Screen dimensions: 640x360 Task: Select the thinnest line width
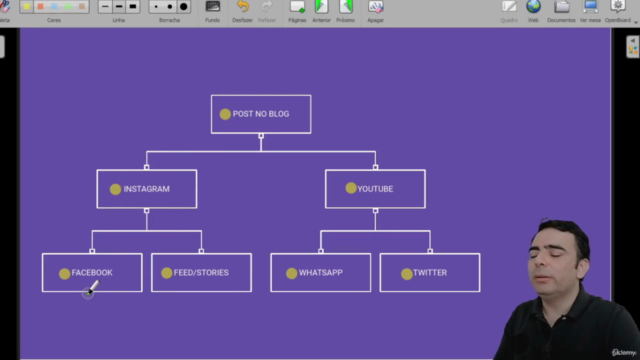point(105,7)
